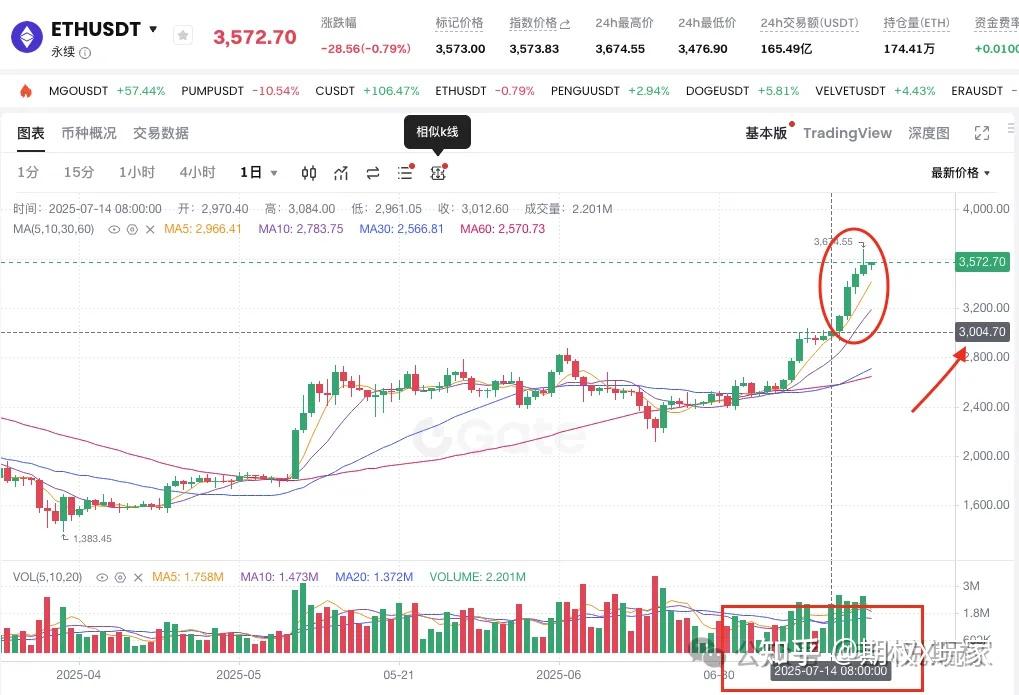
Task: Click the fullscreen expand chart icon
Action: click(x=982, y=133)
